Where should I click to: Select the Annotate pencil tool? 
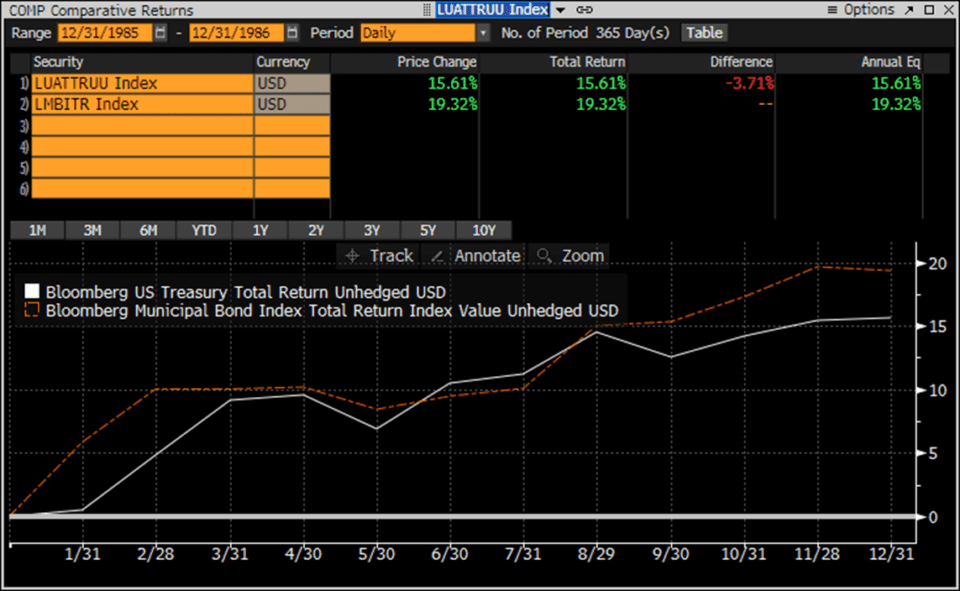pyautogui.click(x=475, y=256)
